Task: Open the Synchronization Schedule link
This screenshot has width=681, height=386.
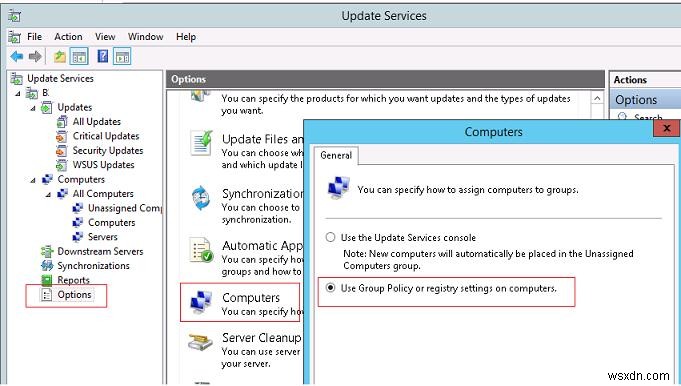Action: pyautogui.click(x=262, y=193)
